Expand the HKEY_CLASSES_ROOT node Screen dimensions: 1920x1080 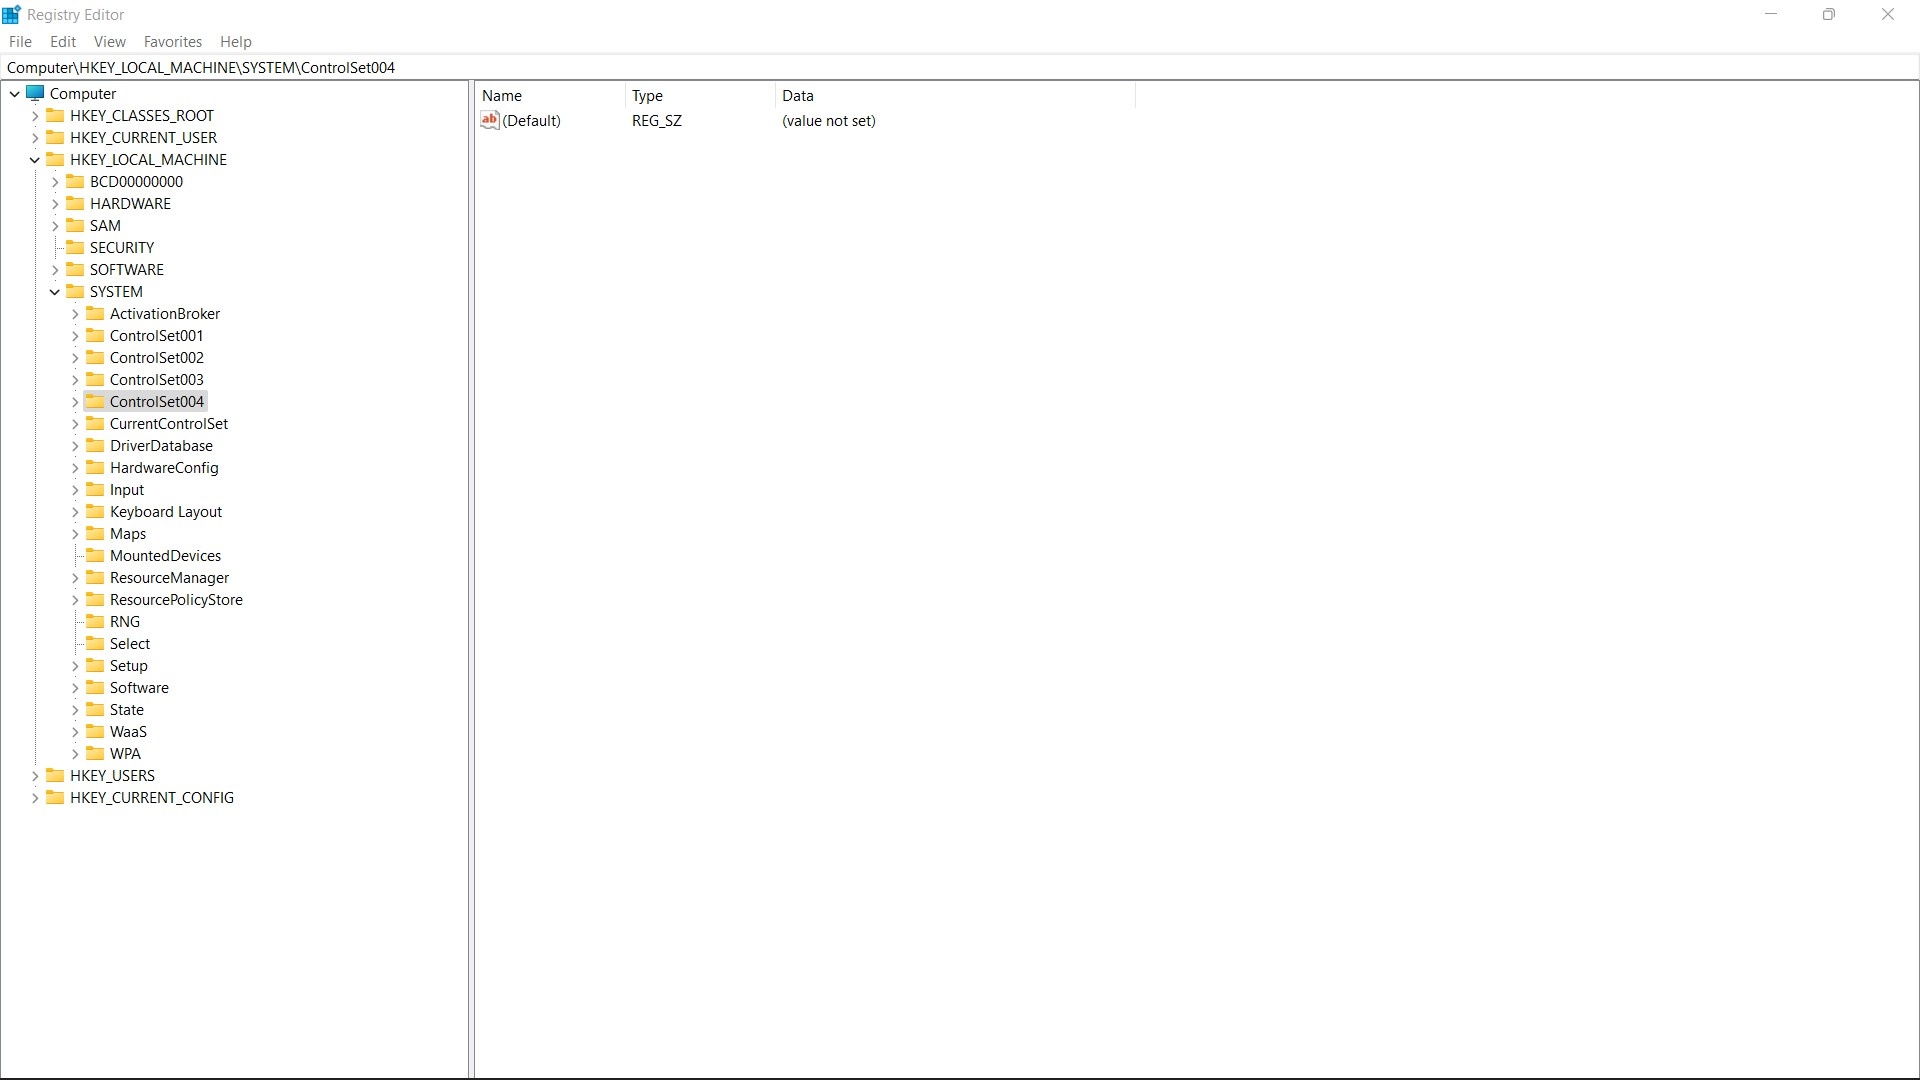35,116
